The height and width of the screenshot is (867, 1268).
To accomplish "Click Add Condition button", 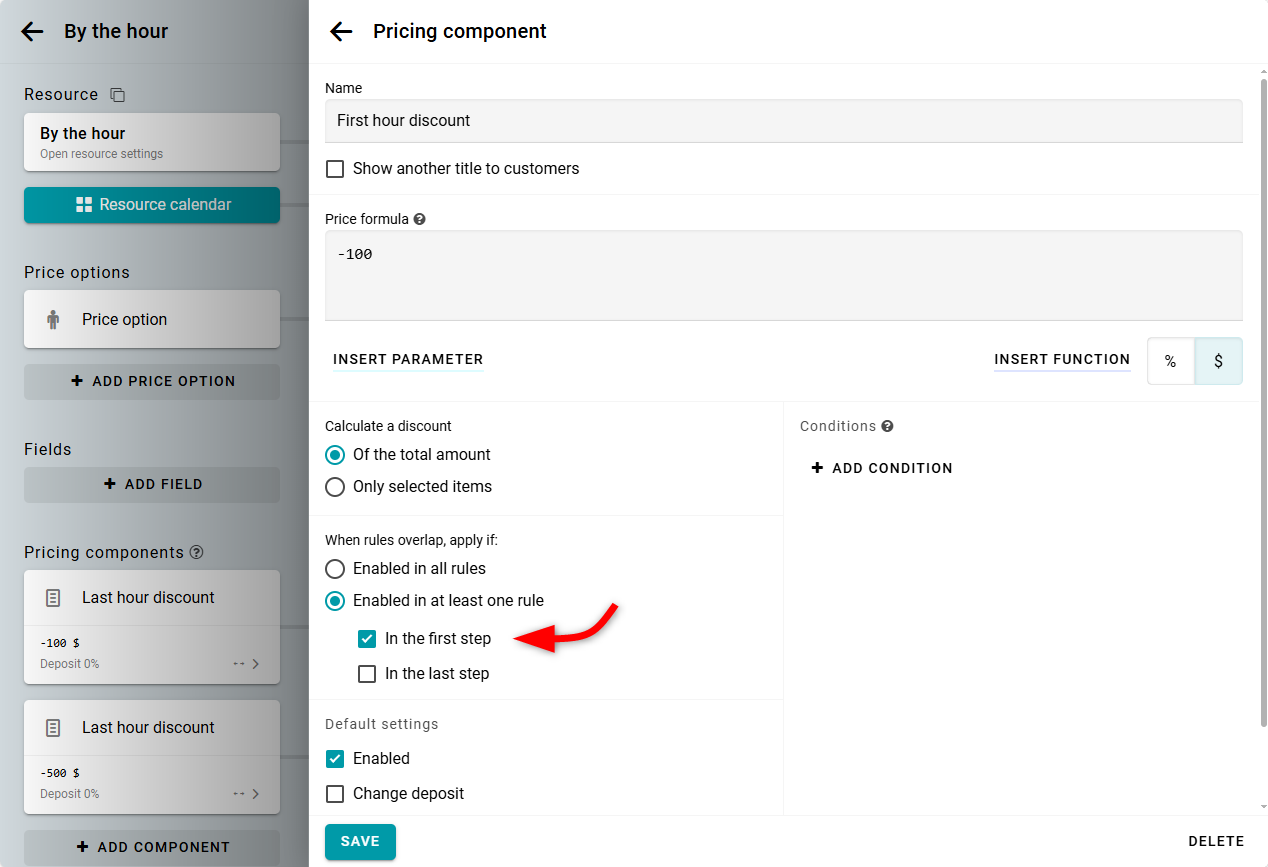I will click(x=881, y=468).
